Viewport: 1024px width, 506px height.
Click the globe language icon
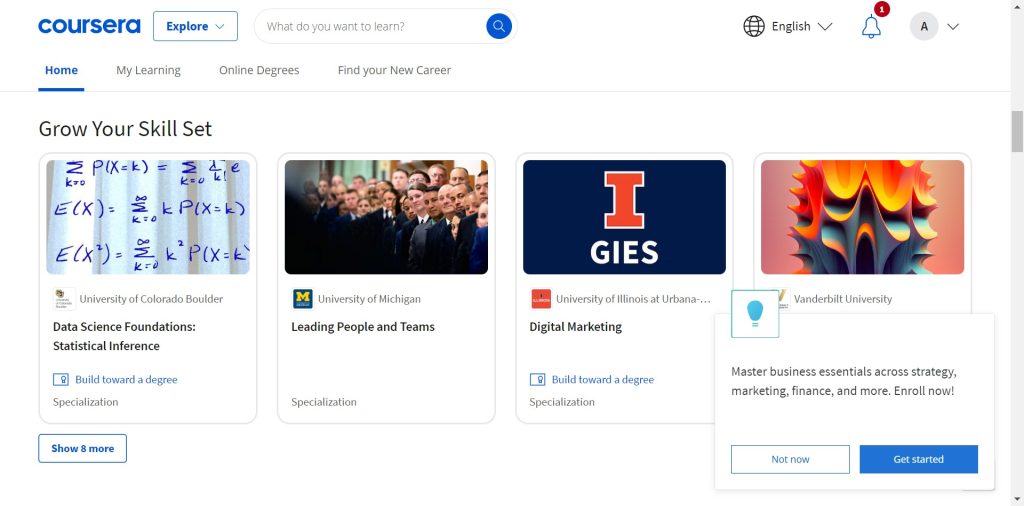[x=754, y=26]
